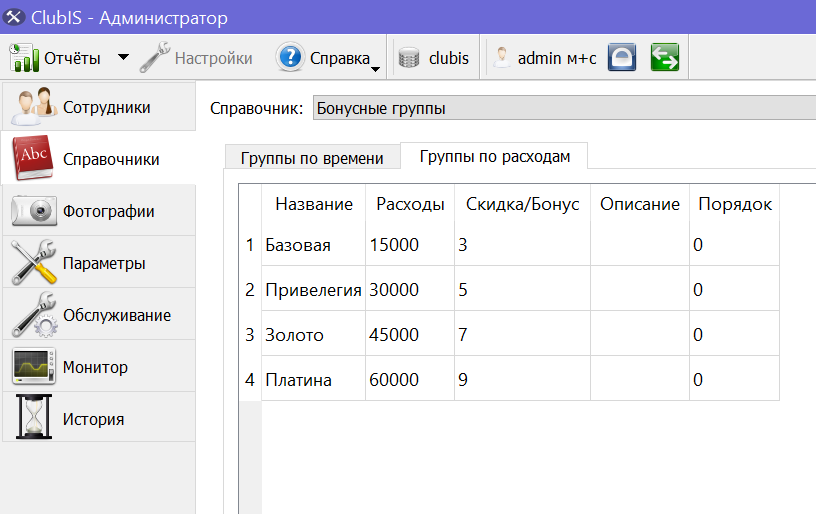The image size is (816, 514).
Task: Expand the Отчёты dropdown arrow
Action: point(123,57)
